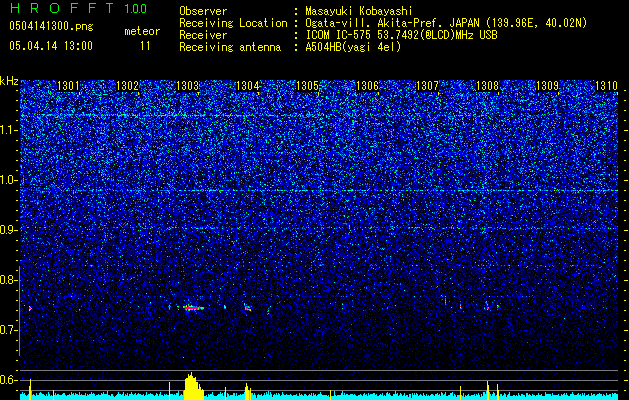Image resolution: width=629 pixels, height=400 pixels.
Task: Click the 1305 time marker
Action: point(307,86)
